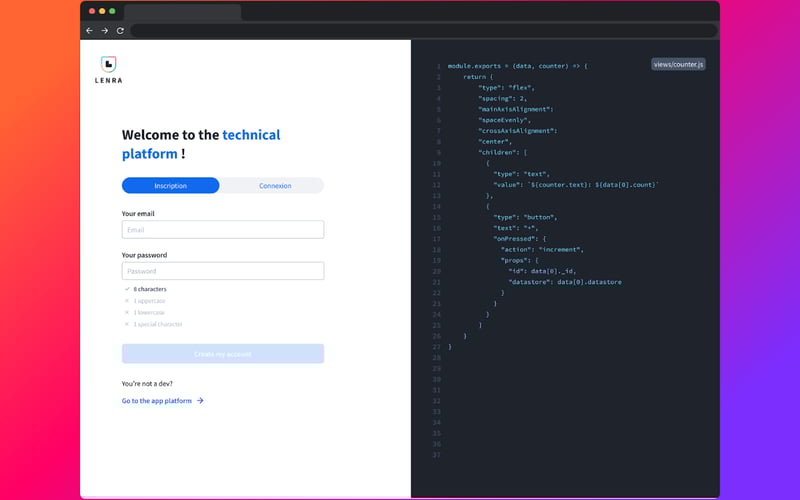Click the 8 characters requirement text
The image size is (800, 500).
coord(150,289)
